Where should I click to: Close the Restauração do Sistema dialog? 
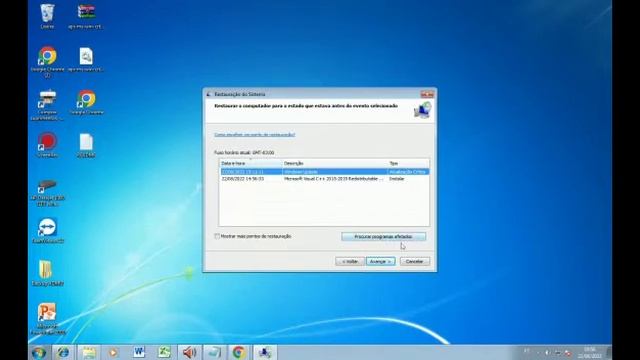coord(427,94)
